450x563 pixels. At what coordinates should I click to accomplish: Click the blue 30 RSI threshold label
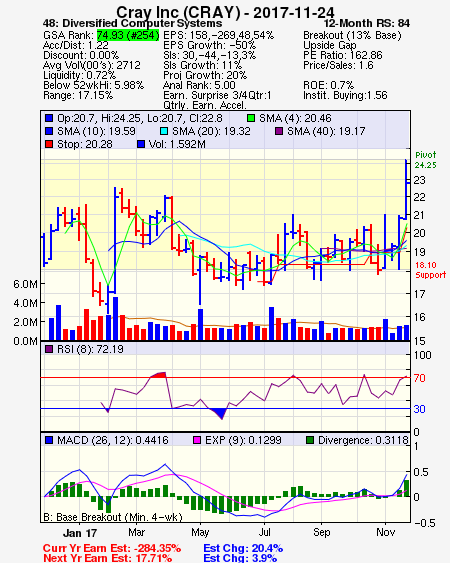[419, 409]
